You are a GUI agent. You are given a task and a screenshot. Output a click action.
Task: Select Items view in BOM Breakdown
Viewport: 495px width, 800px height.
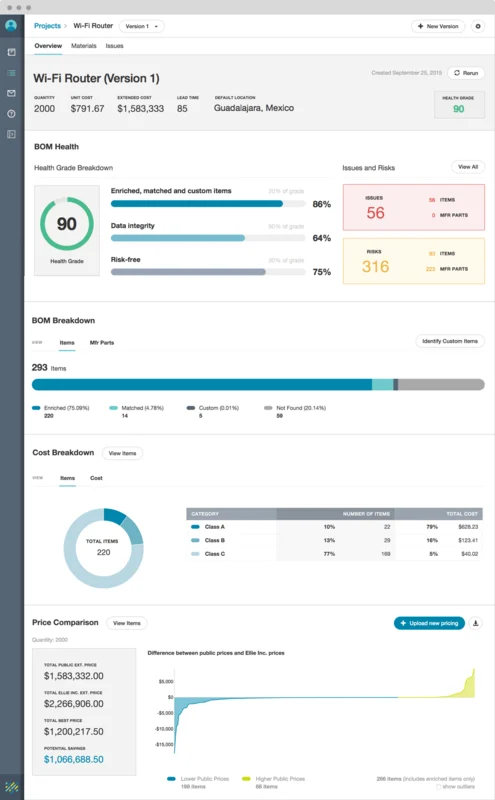pos(67,343)
